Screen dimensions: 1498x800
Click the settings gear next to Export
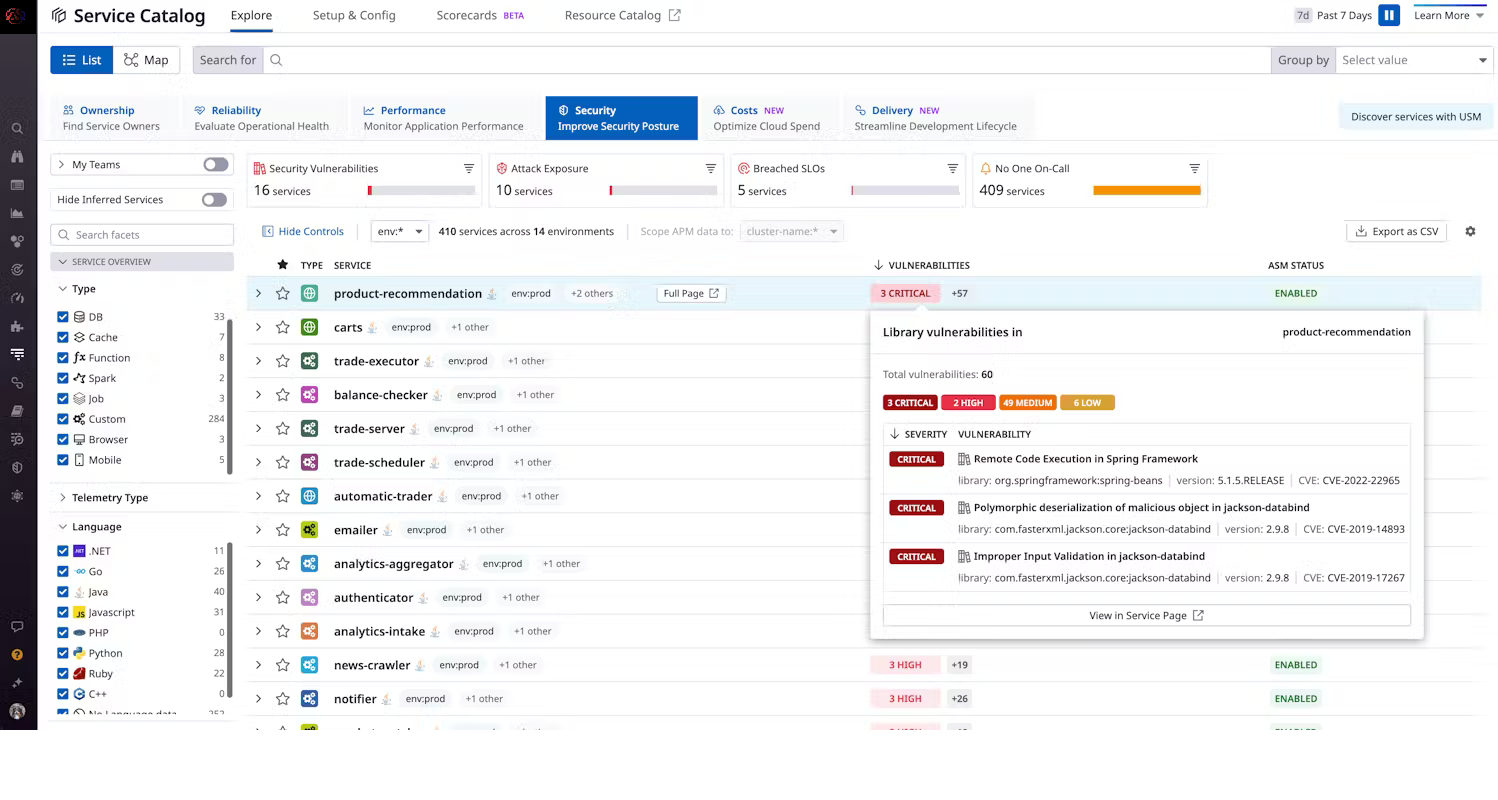point(1470,231)
